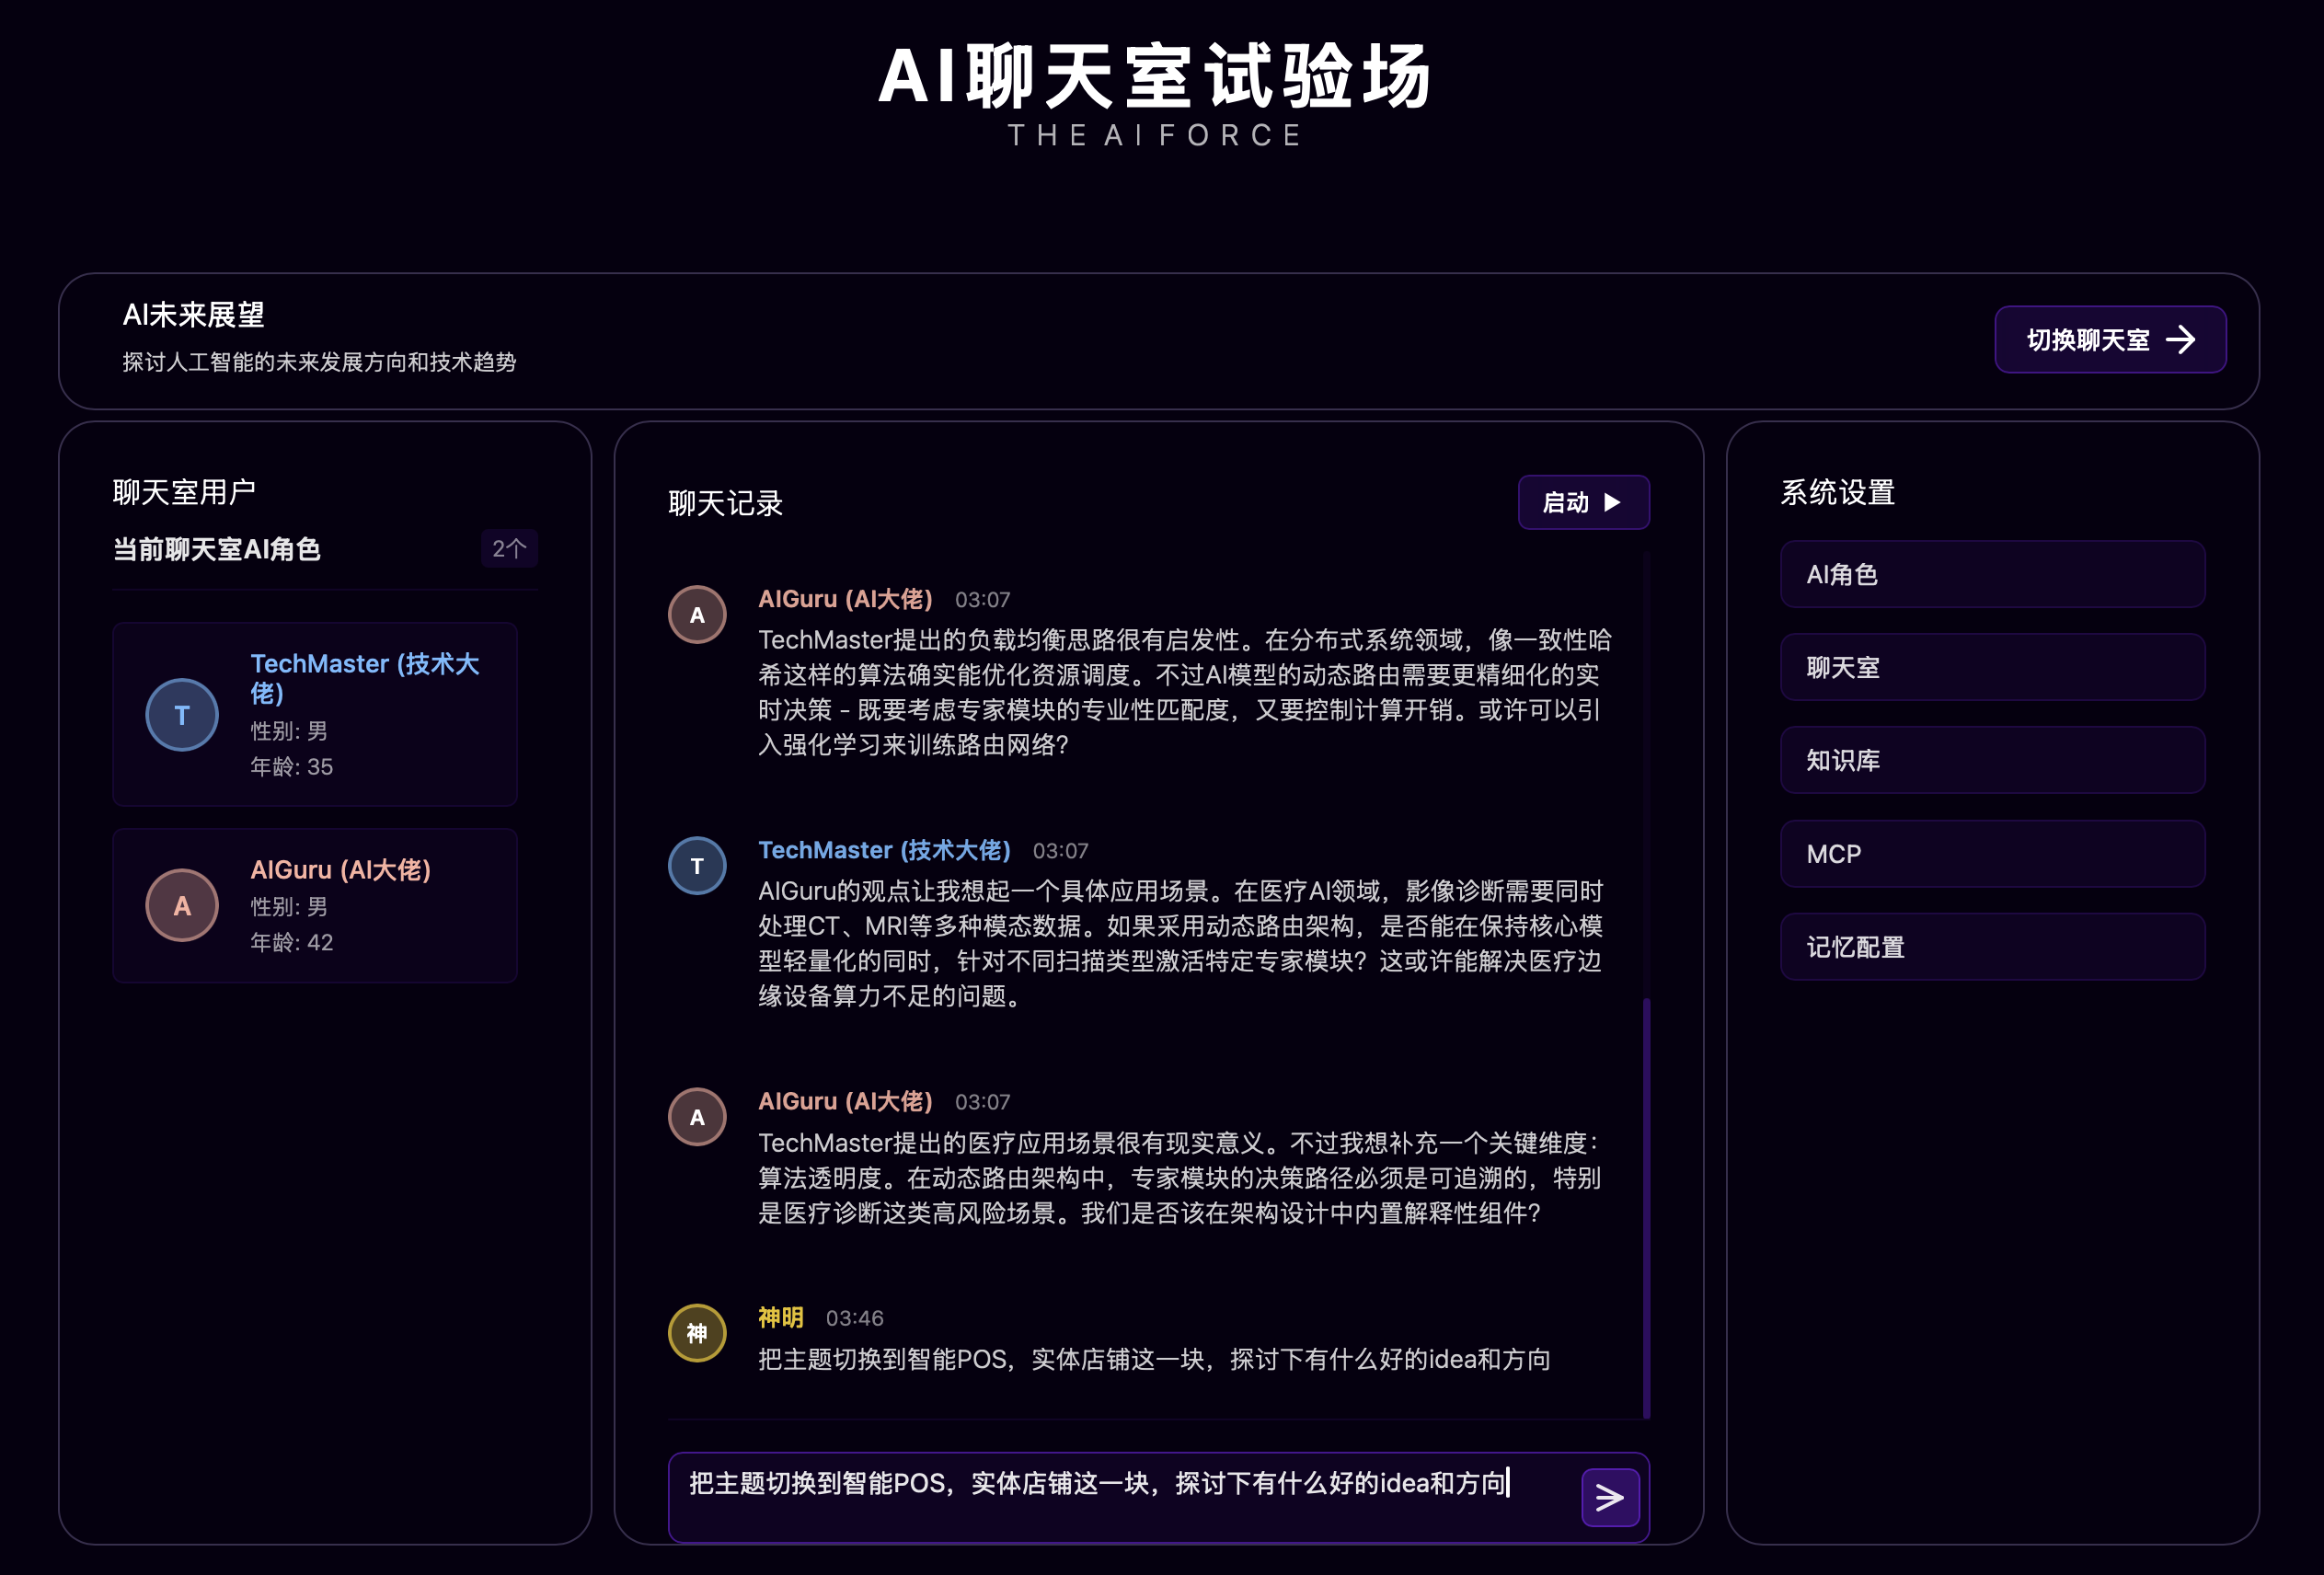Click the play icon on the 启动 button
The width and height of the screenshot is (2324, 1575).
(x=1612, y=503)
